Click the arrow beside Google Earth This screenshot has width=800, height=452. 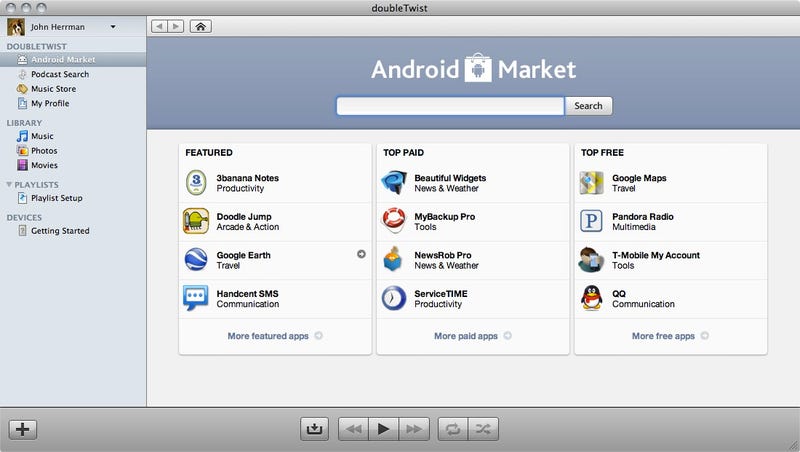pyautogui.click(x=361, y=254)
